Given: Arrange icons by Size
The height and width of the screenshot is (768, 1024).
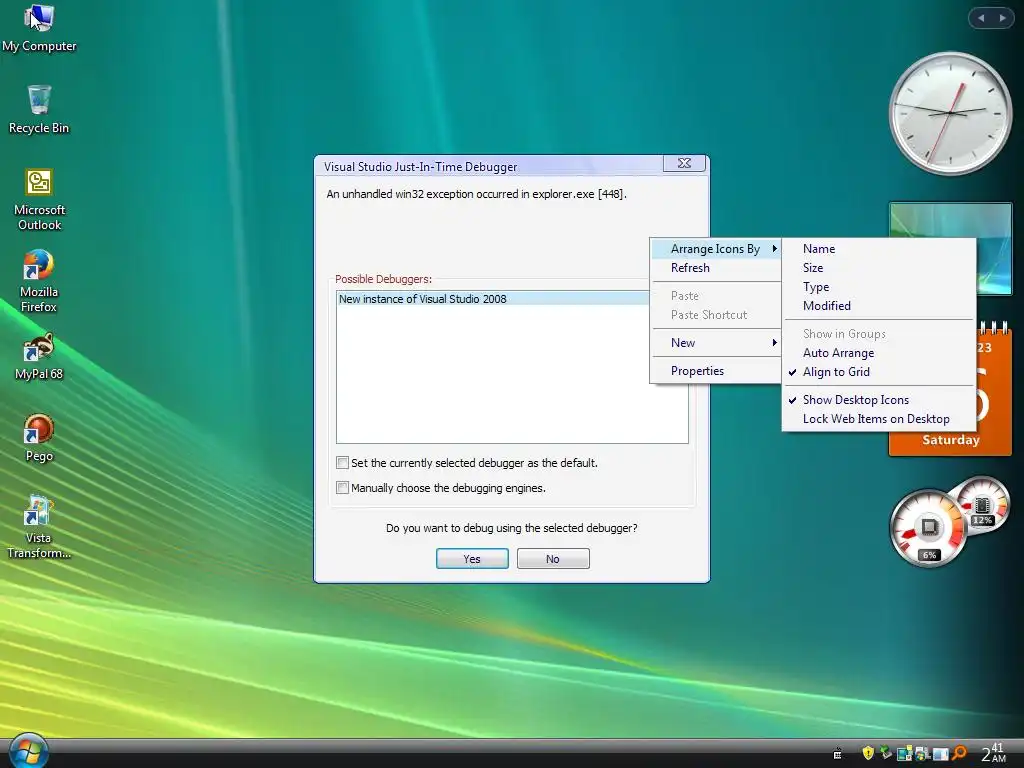Looking at the screenshot, I should 878,268.
